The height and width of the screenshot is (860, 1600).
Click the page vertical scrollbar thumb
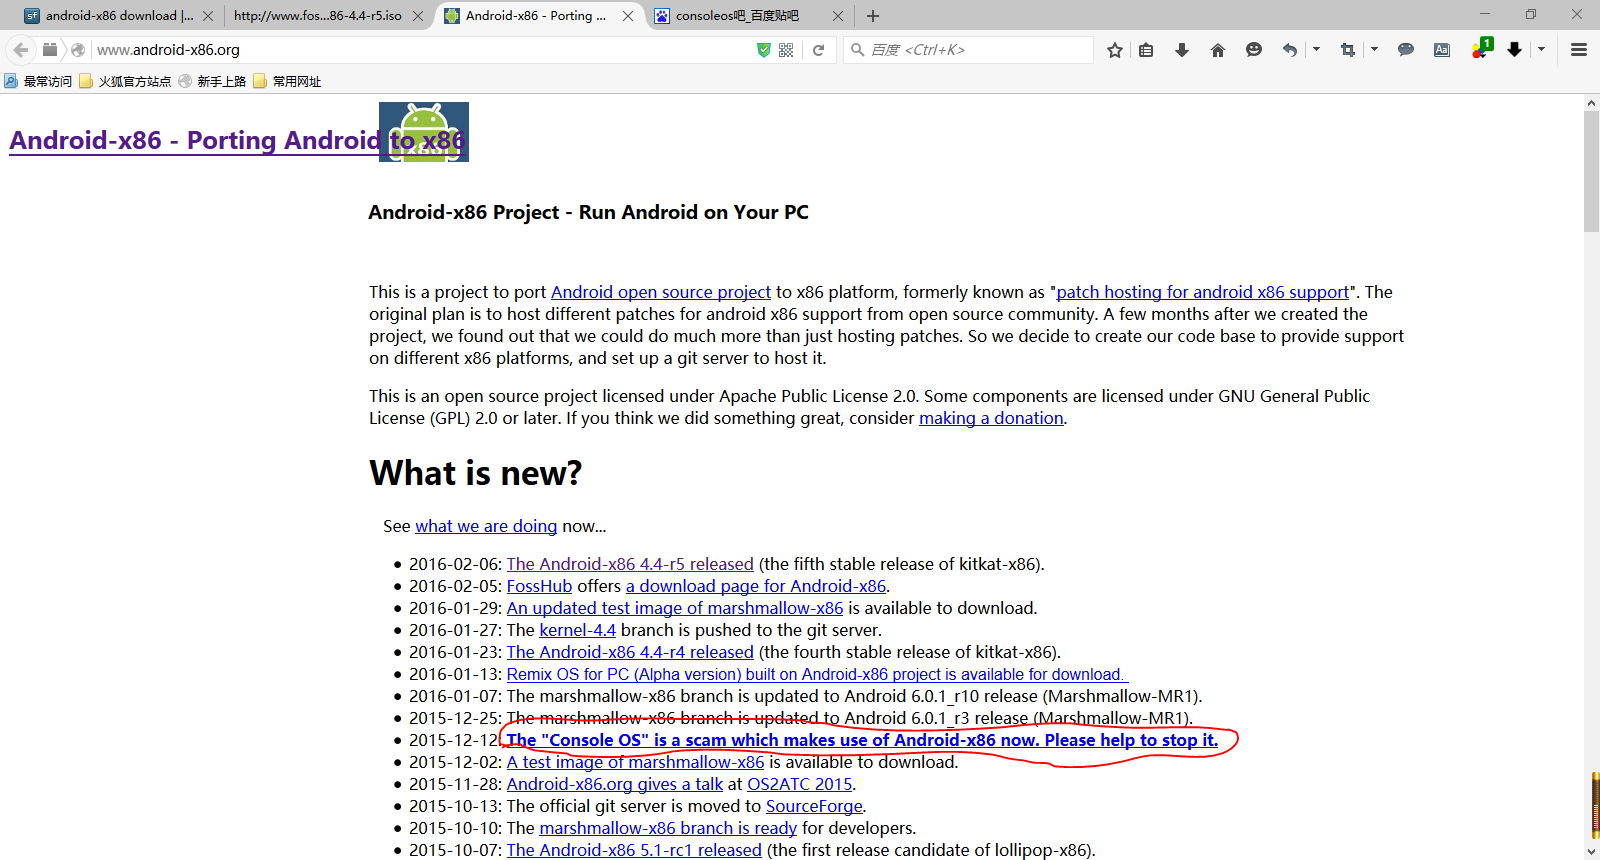[1591, 171]
